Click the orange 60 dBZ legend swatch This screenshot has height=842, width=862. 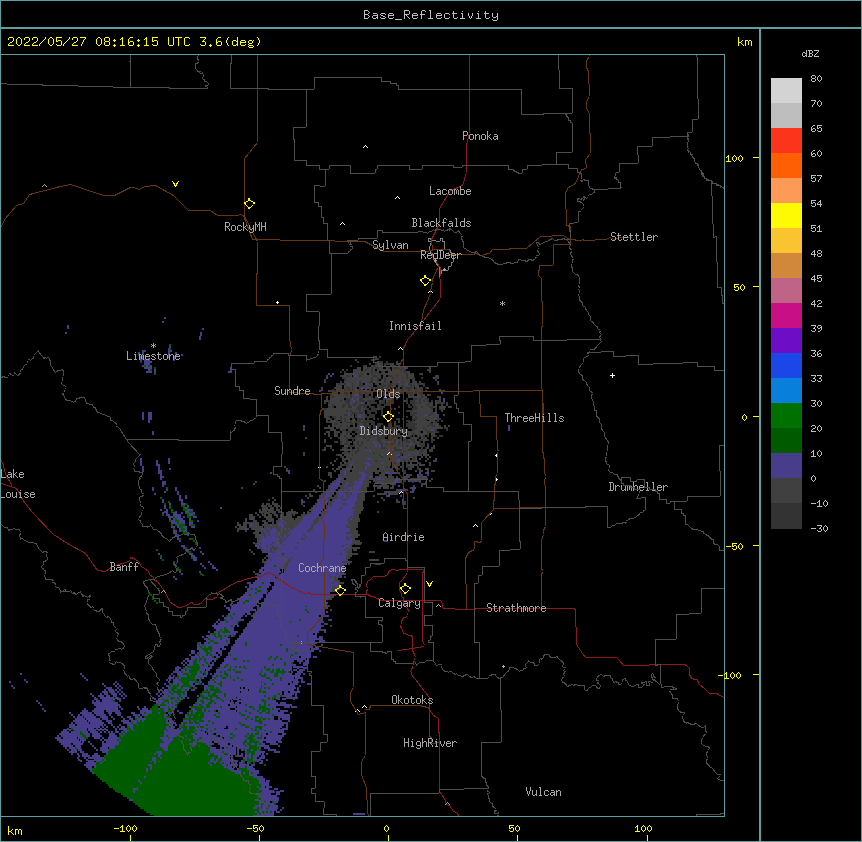pos(786,165)
